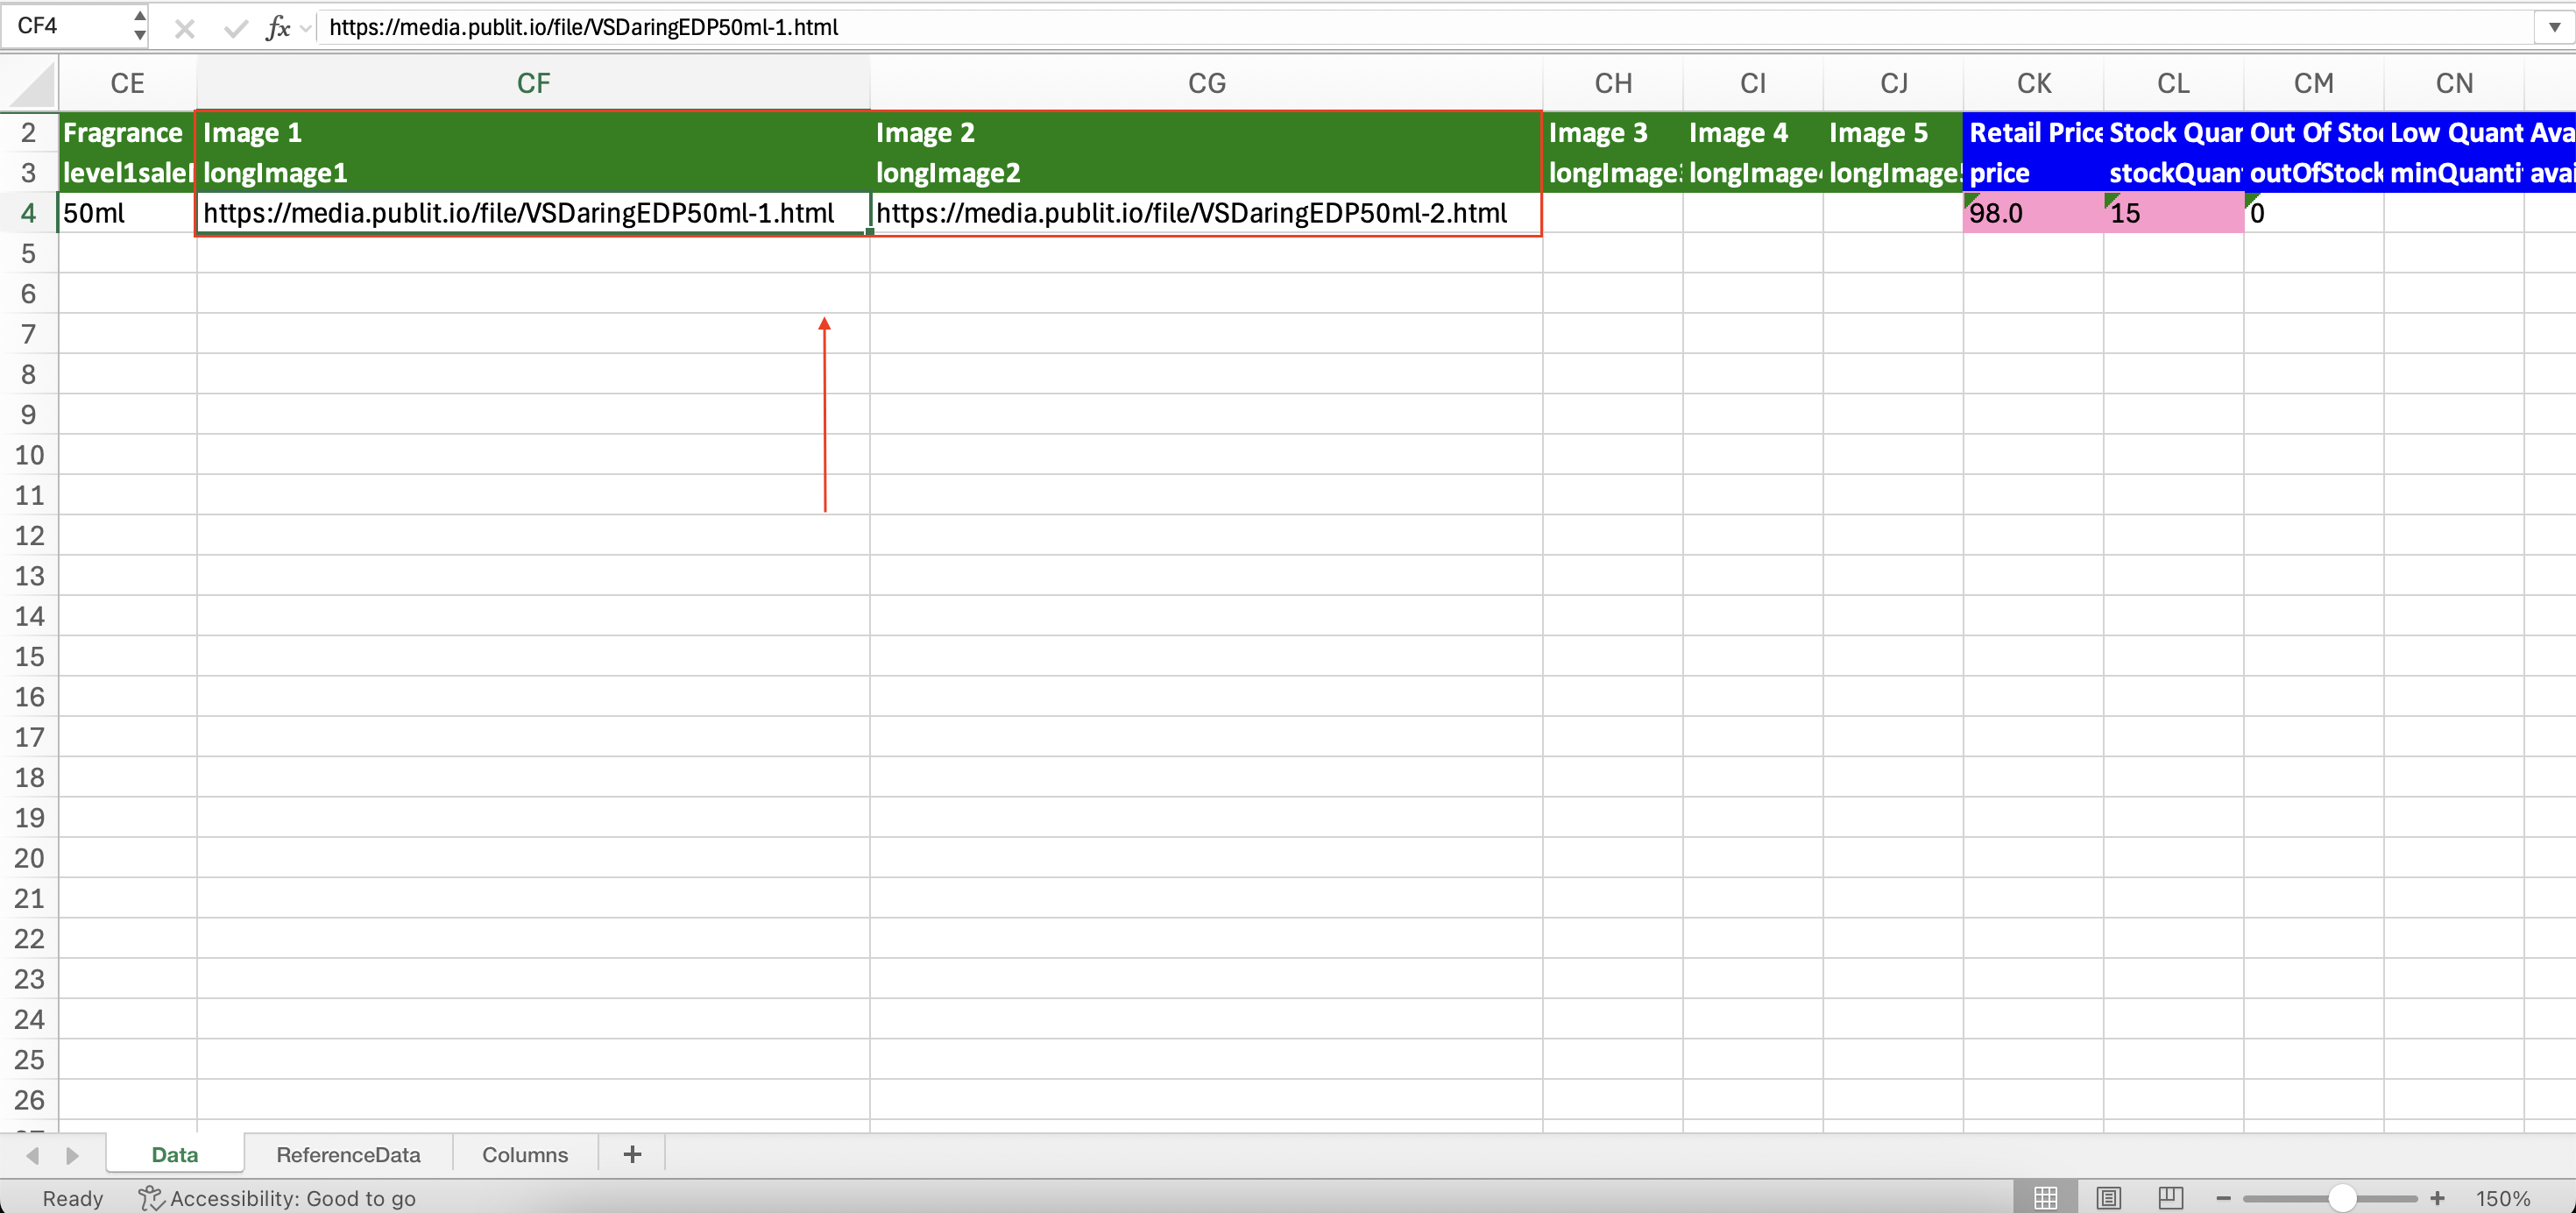Screen dimensions: 2576x1213
Task: Add a new sheet with plus button
Action: 632,1154
